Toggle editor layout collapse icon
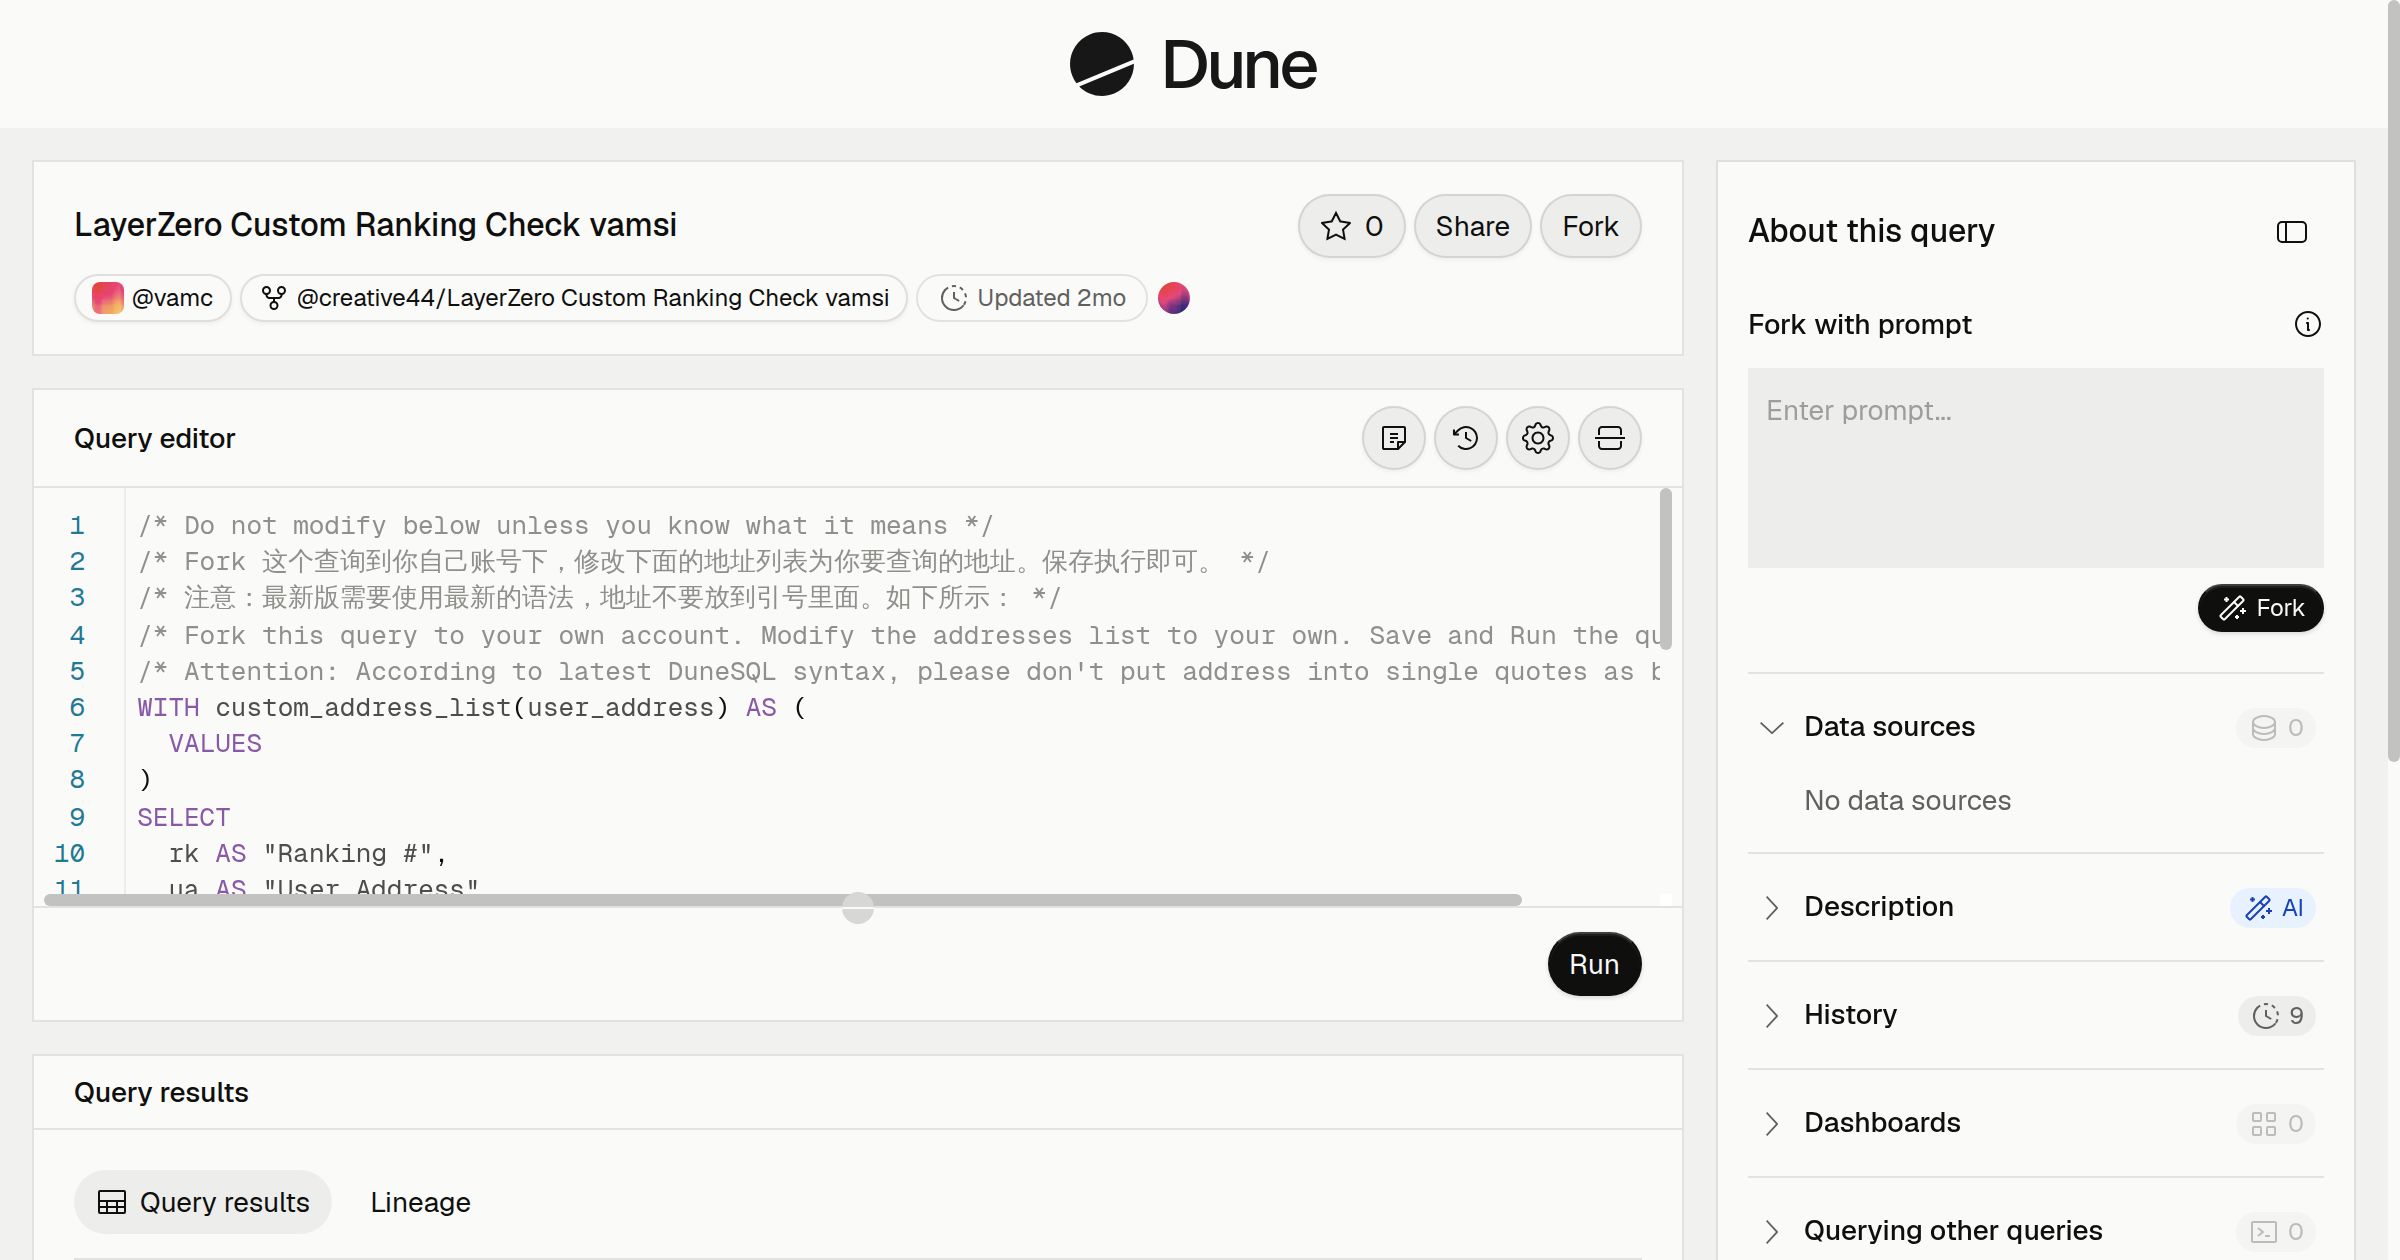The width and height of the screenshot is (2400, 1260). point(1609,438)
